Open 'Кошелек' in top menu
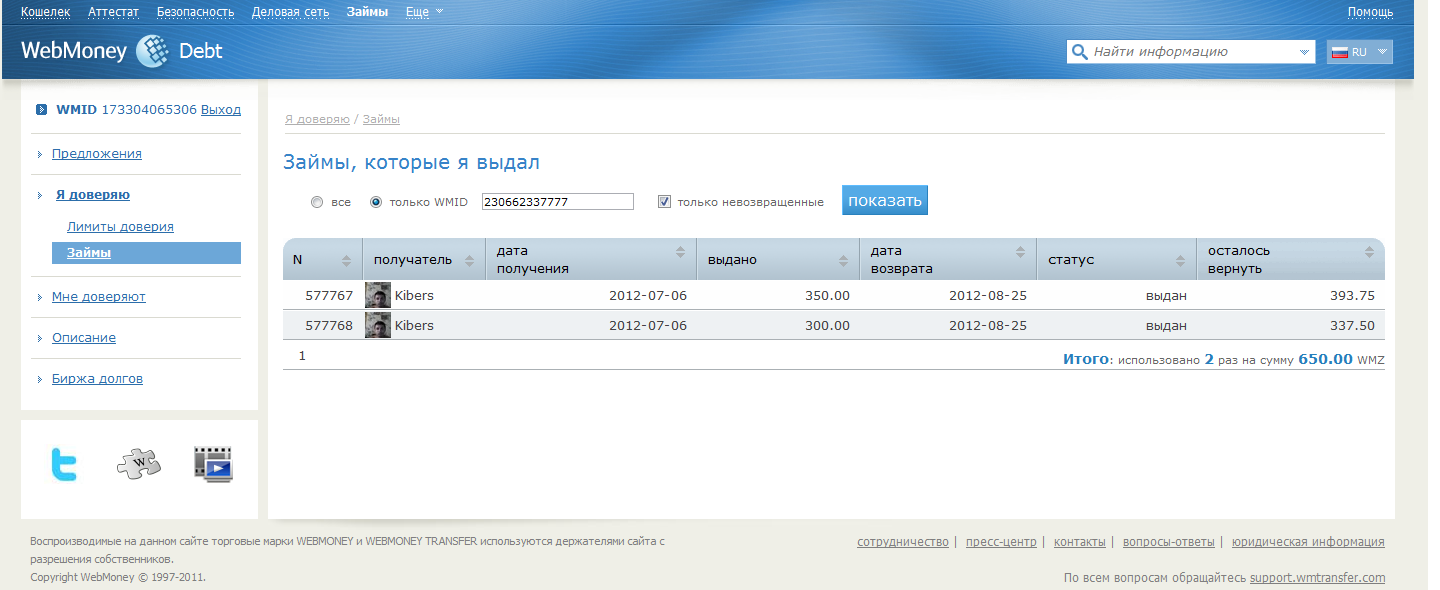1440x590 pixels. [46, 12]
